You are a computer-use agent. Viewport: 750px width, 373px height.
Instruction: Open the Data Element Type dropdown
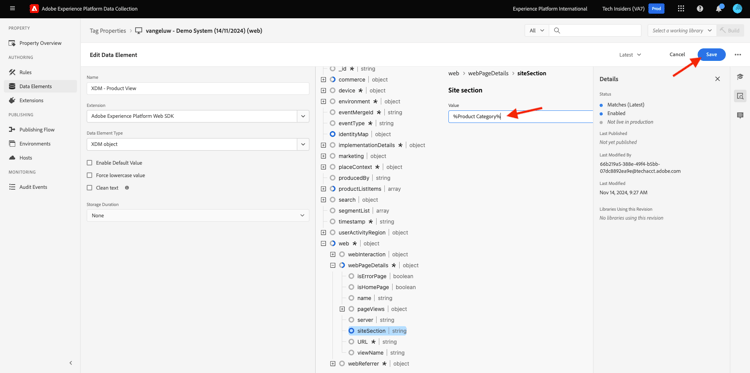tap(198, 144)
